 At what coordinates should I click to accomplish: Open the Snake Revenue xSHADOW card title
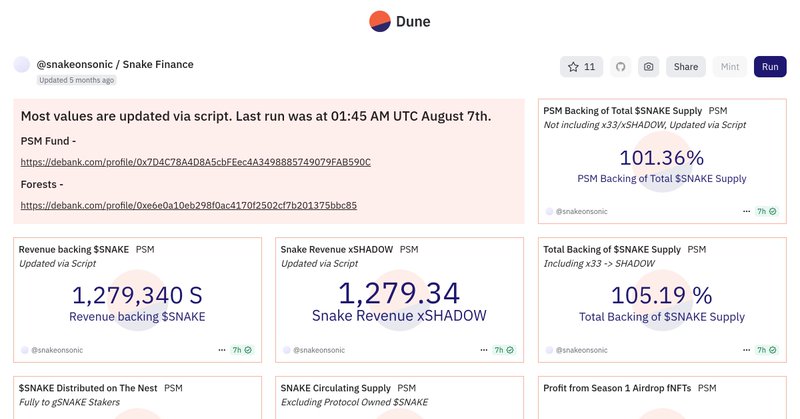tap(337, 250)
